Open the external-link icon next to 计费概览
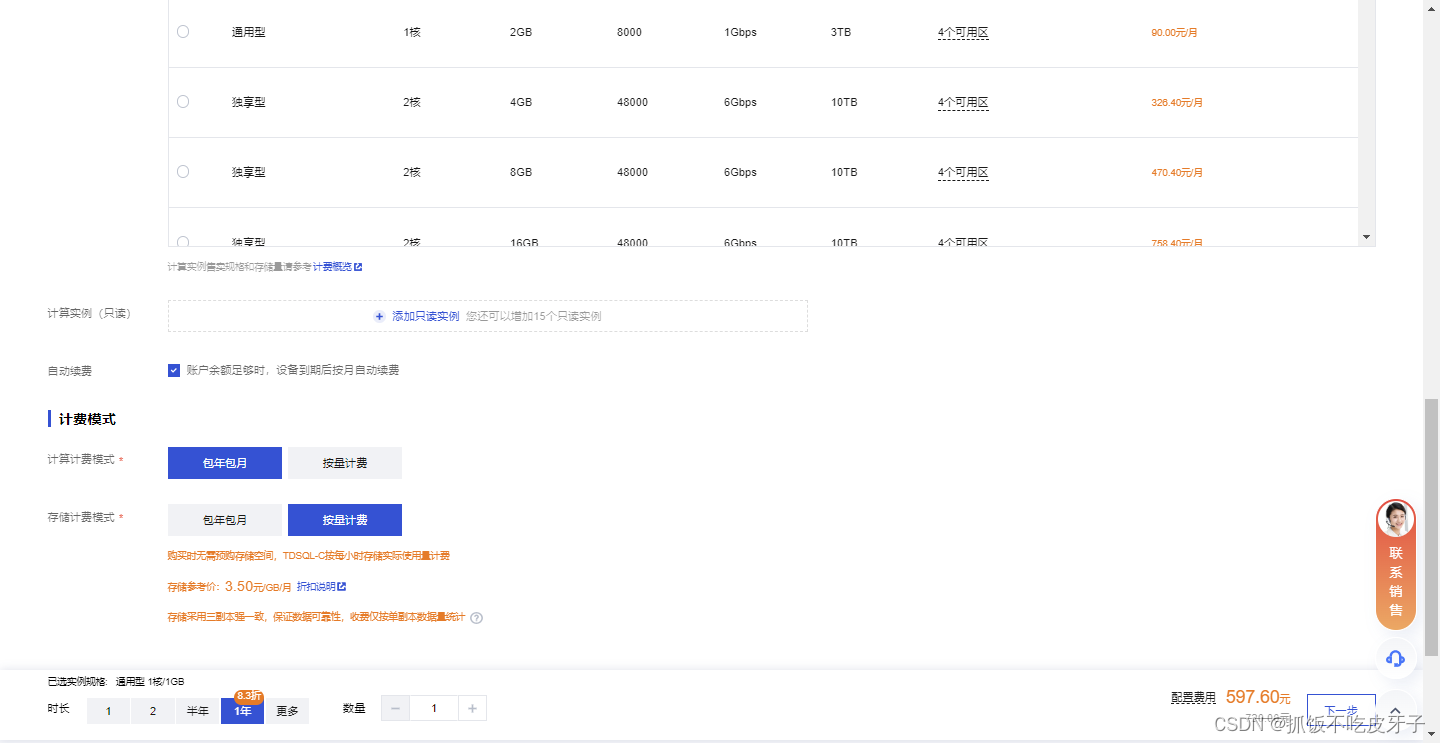This screenshot has height=743, width=1440. [358, 266]
